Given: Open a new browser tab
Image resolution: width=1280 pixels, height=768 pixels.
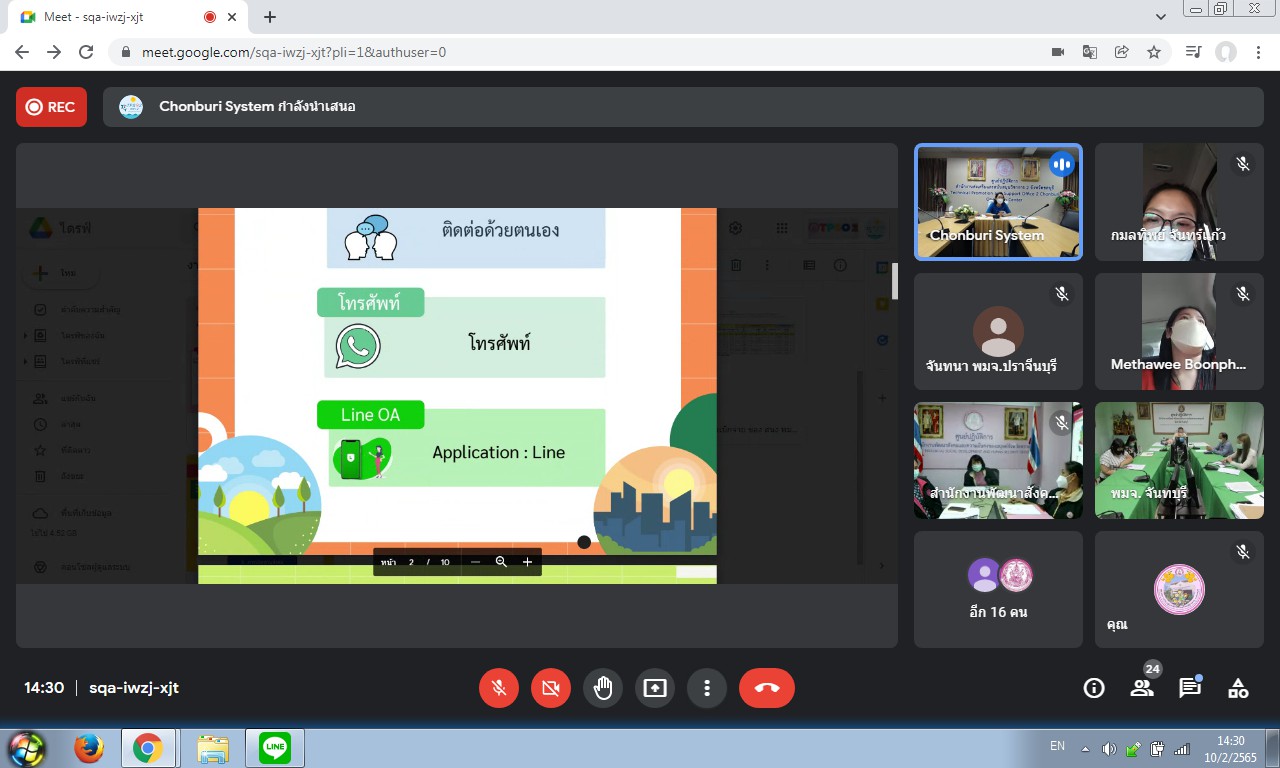Looking at the screenshot, I should pyautogui.click(x=270, y=17).
